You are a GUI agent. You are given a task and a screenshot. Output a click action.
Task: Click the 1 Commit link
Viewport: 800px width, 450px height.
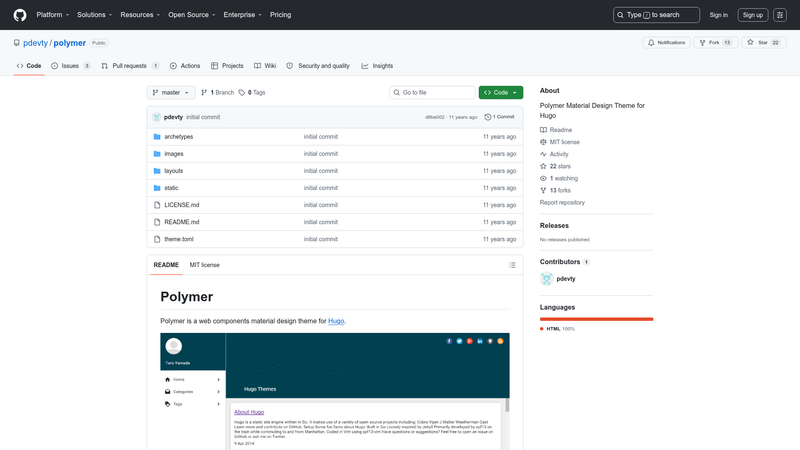coord(499,117)
